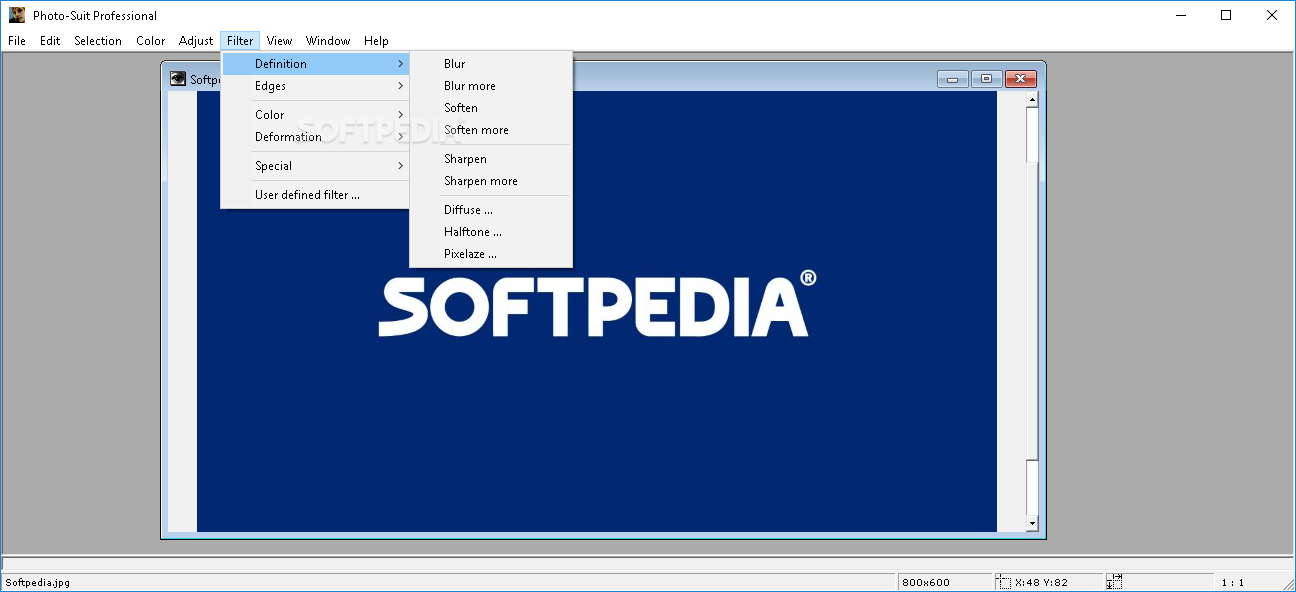Click the selection size icon in status bar

(x=1115, y=582)
